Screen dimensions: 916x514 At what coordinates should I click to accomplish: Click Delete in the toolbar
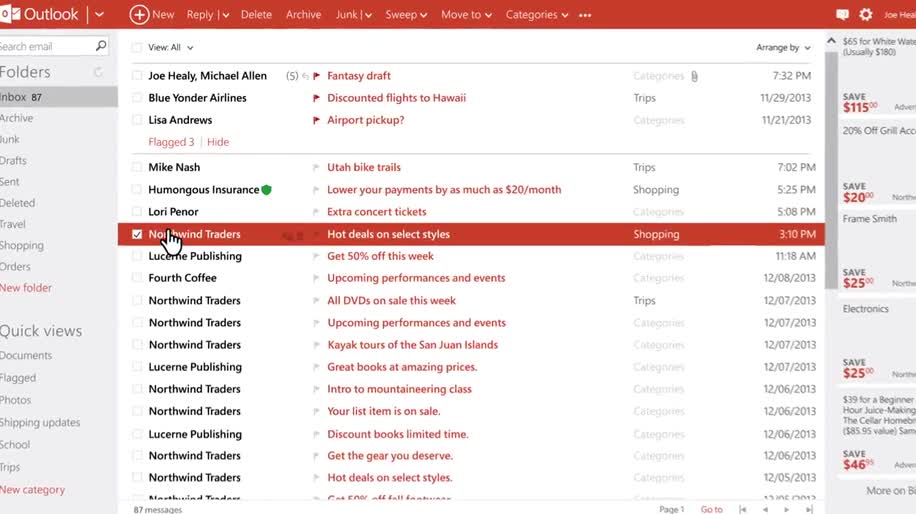(x=256, y=15)
